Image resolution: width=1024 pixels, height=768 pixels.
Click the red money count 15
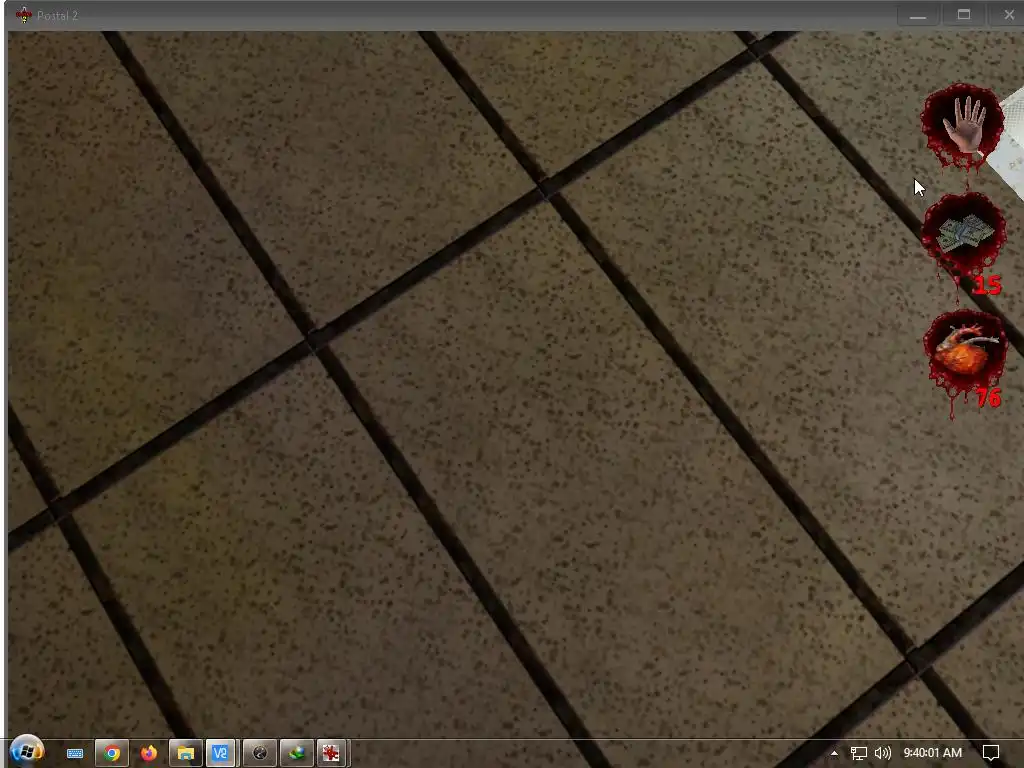point(987,285)
